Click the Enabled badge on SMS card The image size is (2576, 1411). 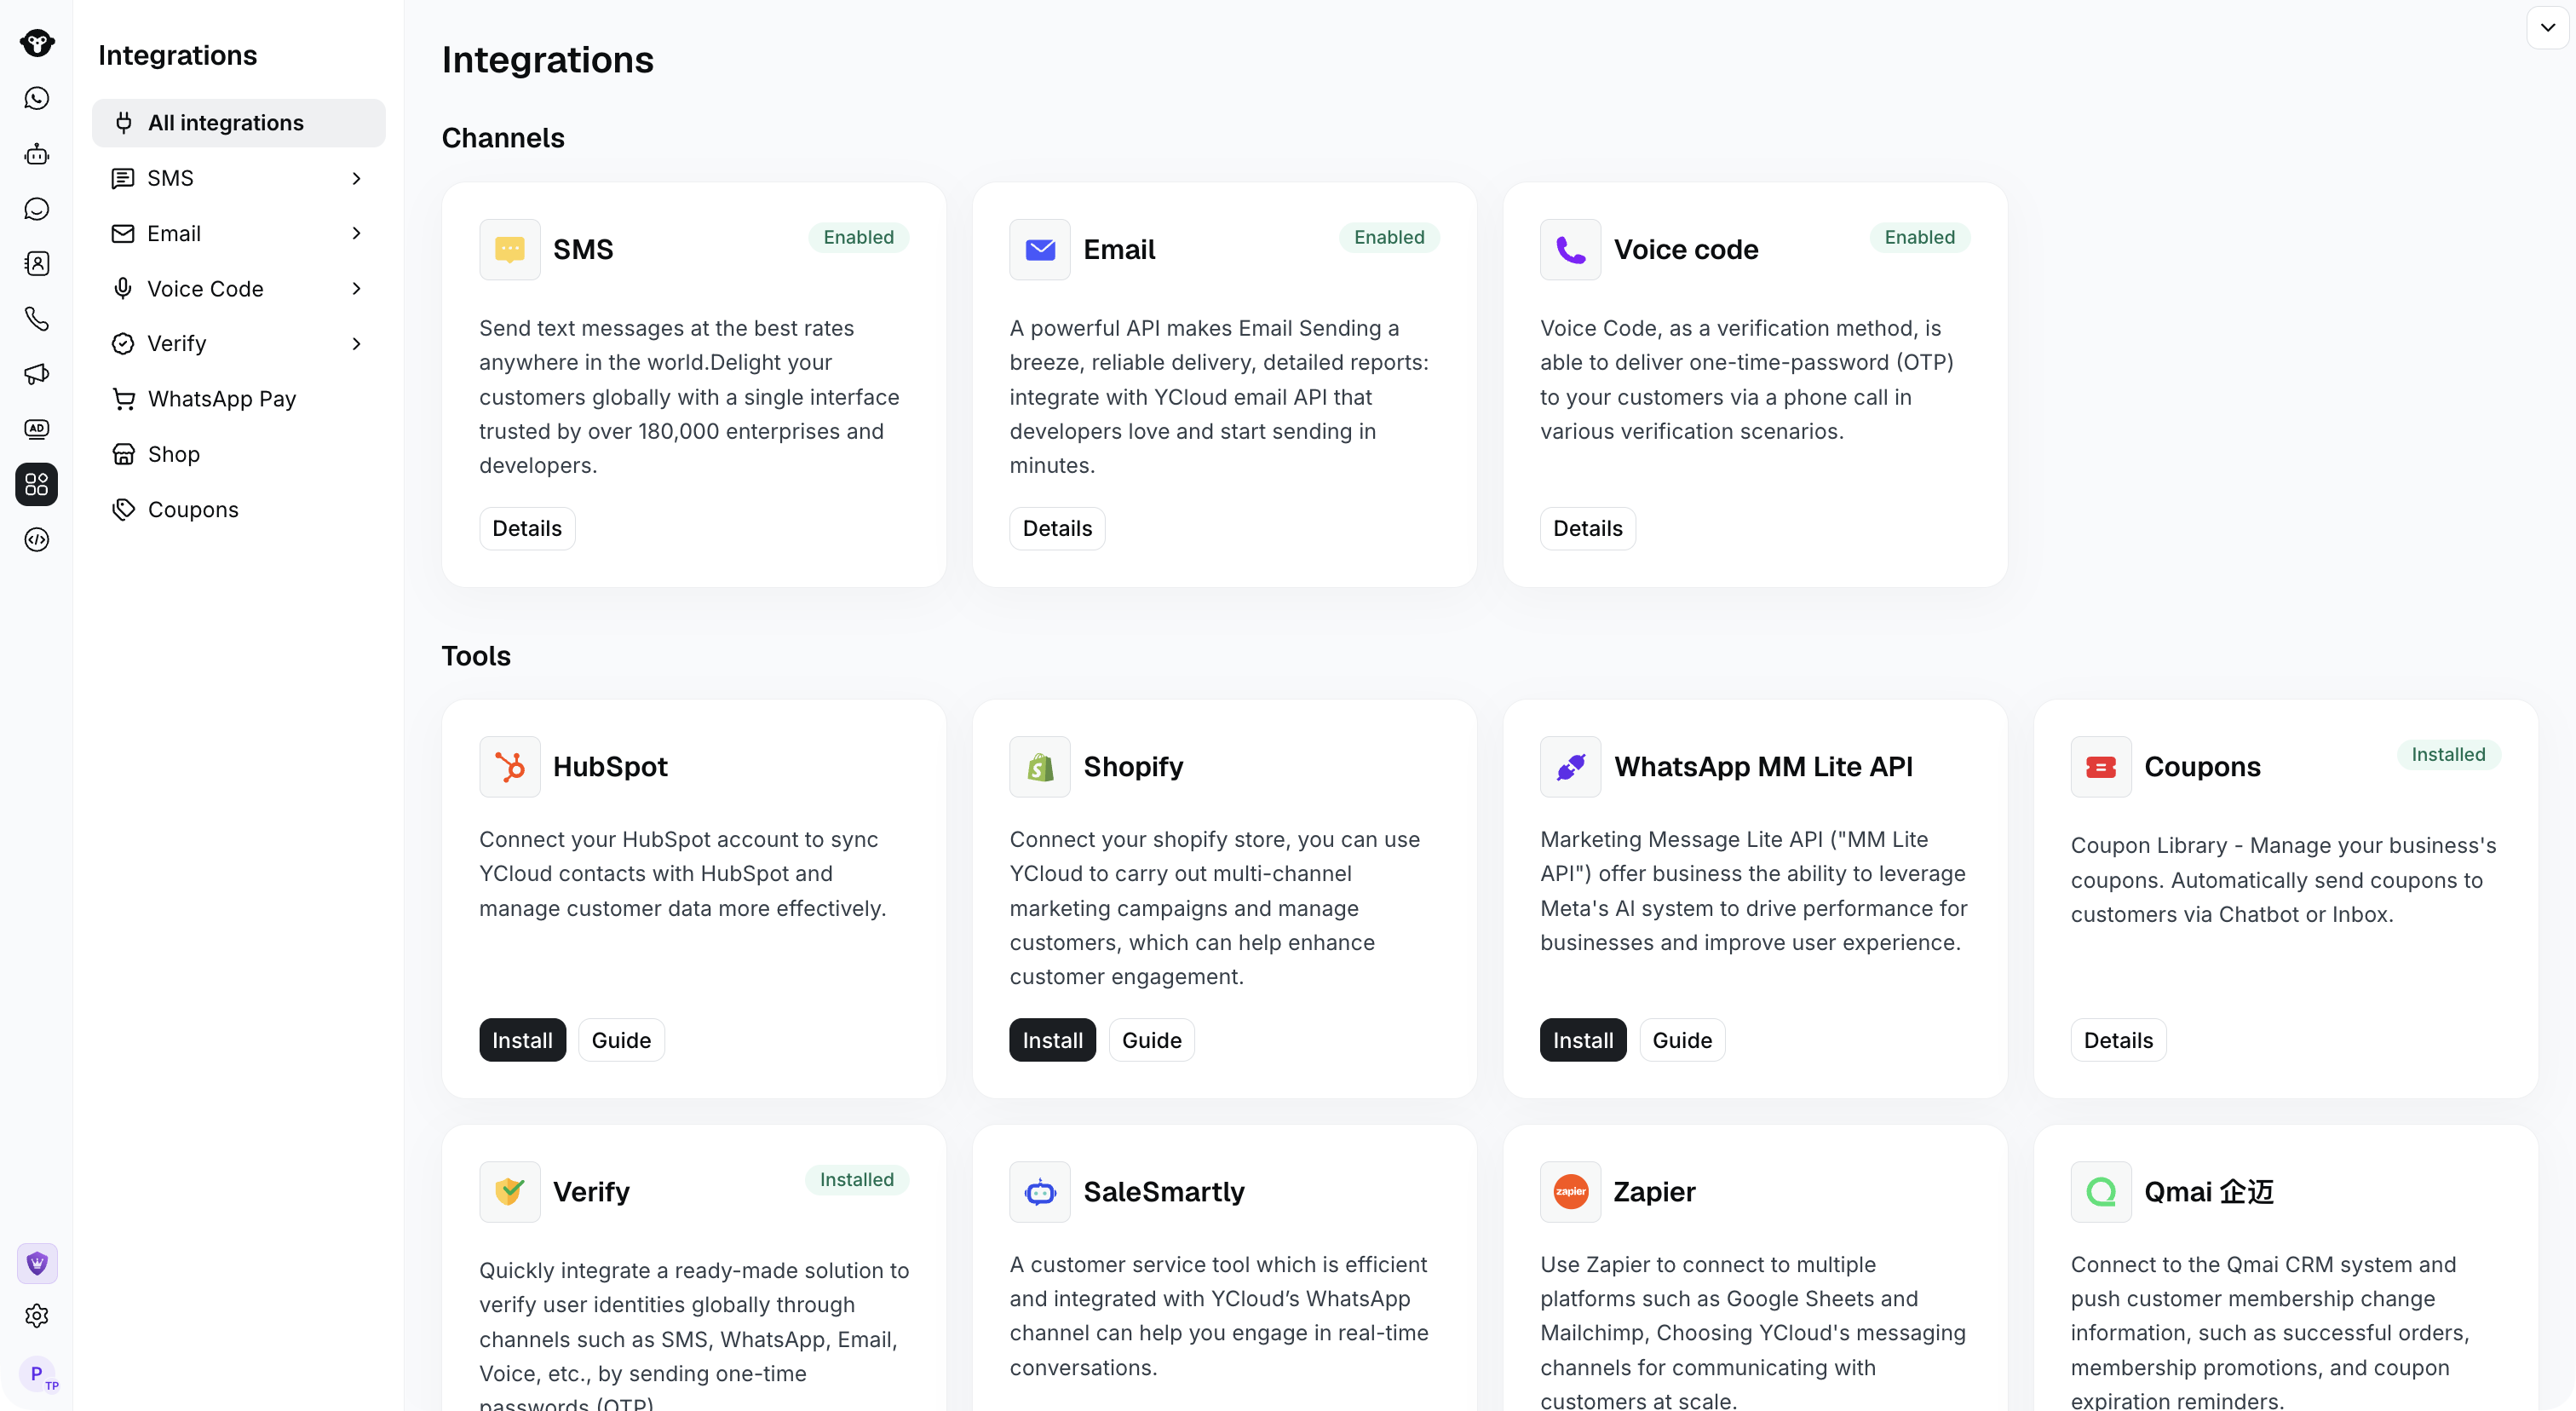pos(858,237)
